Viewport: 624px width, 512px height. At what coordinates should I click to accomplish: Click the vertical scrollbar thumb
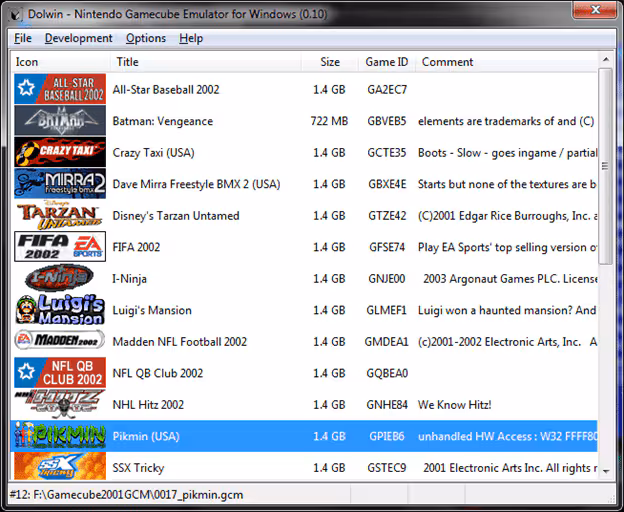click(606, 166)
